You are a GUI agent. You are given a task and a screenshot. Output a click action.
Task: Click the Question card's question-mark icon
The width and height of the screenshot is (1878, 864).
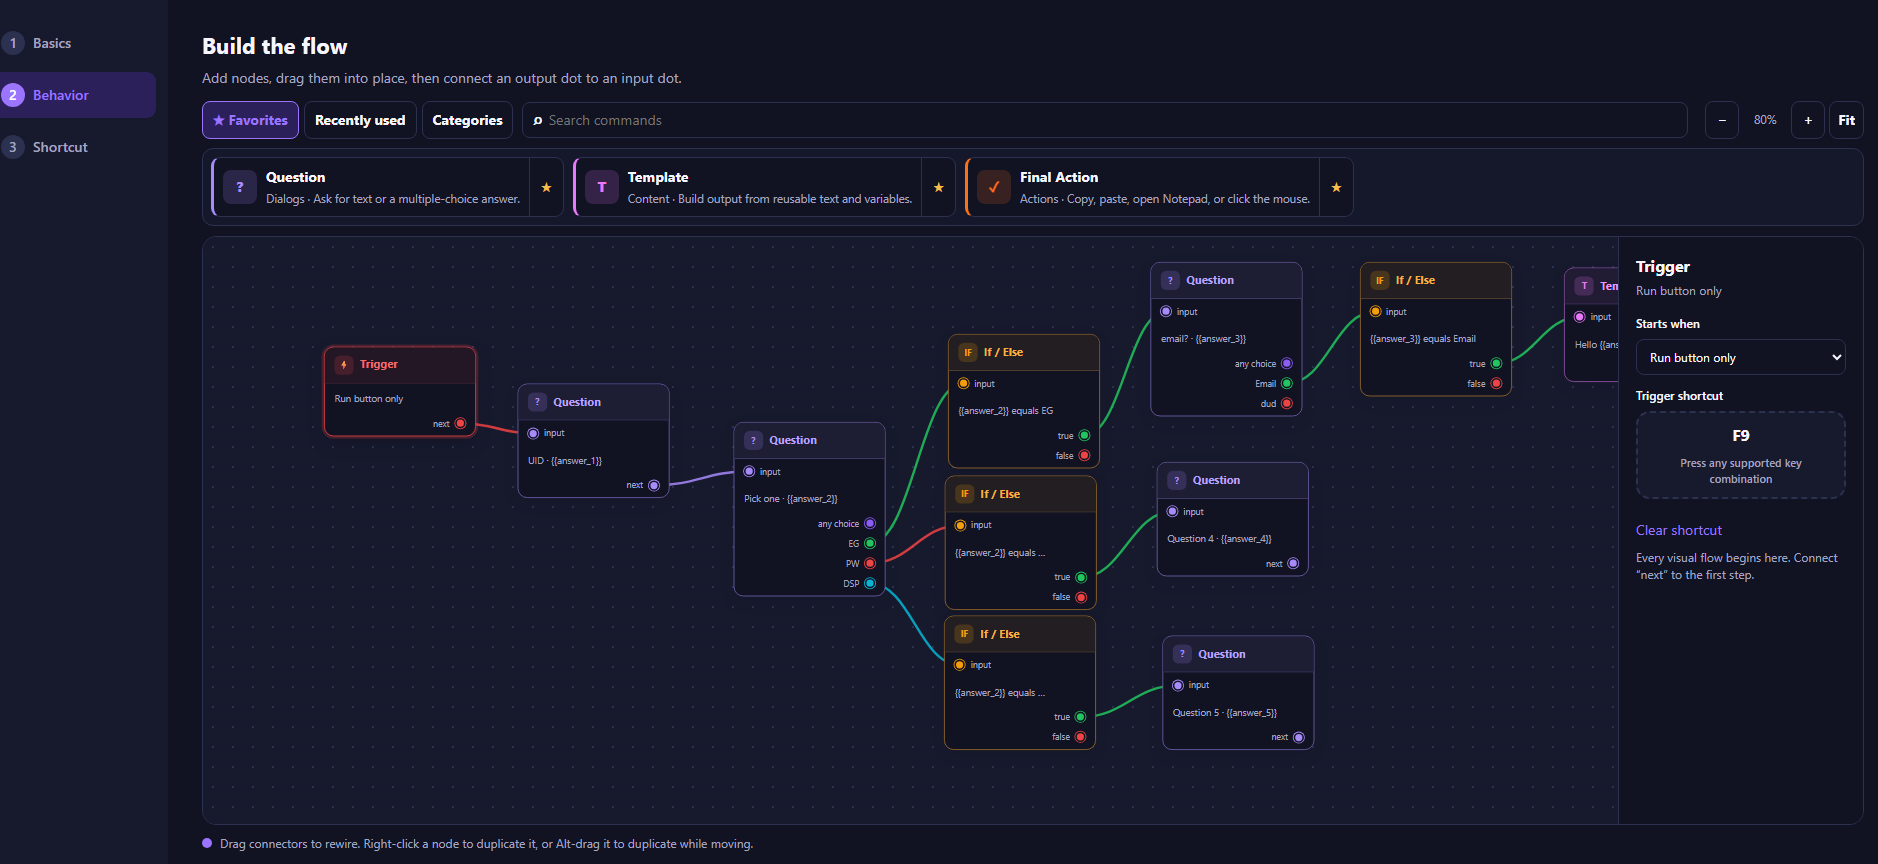point(240,187)
